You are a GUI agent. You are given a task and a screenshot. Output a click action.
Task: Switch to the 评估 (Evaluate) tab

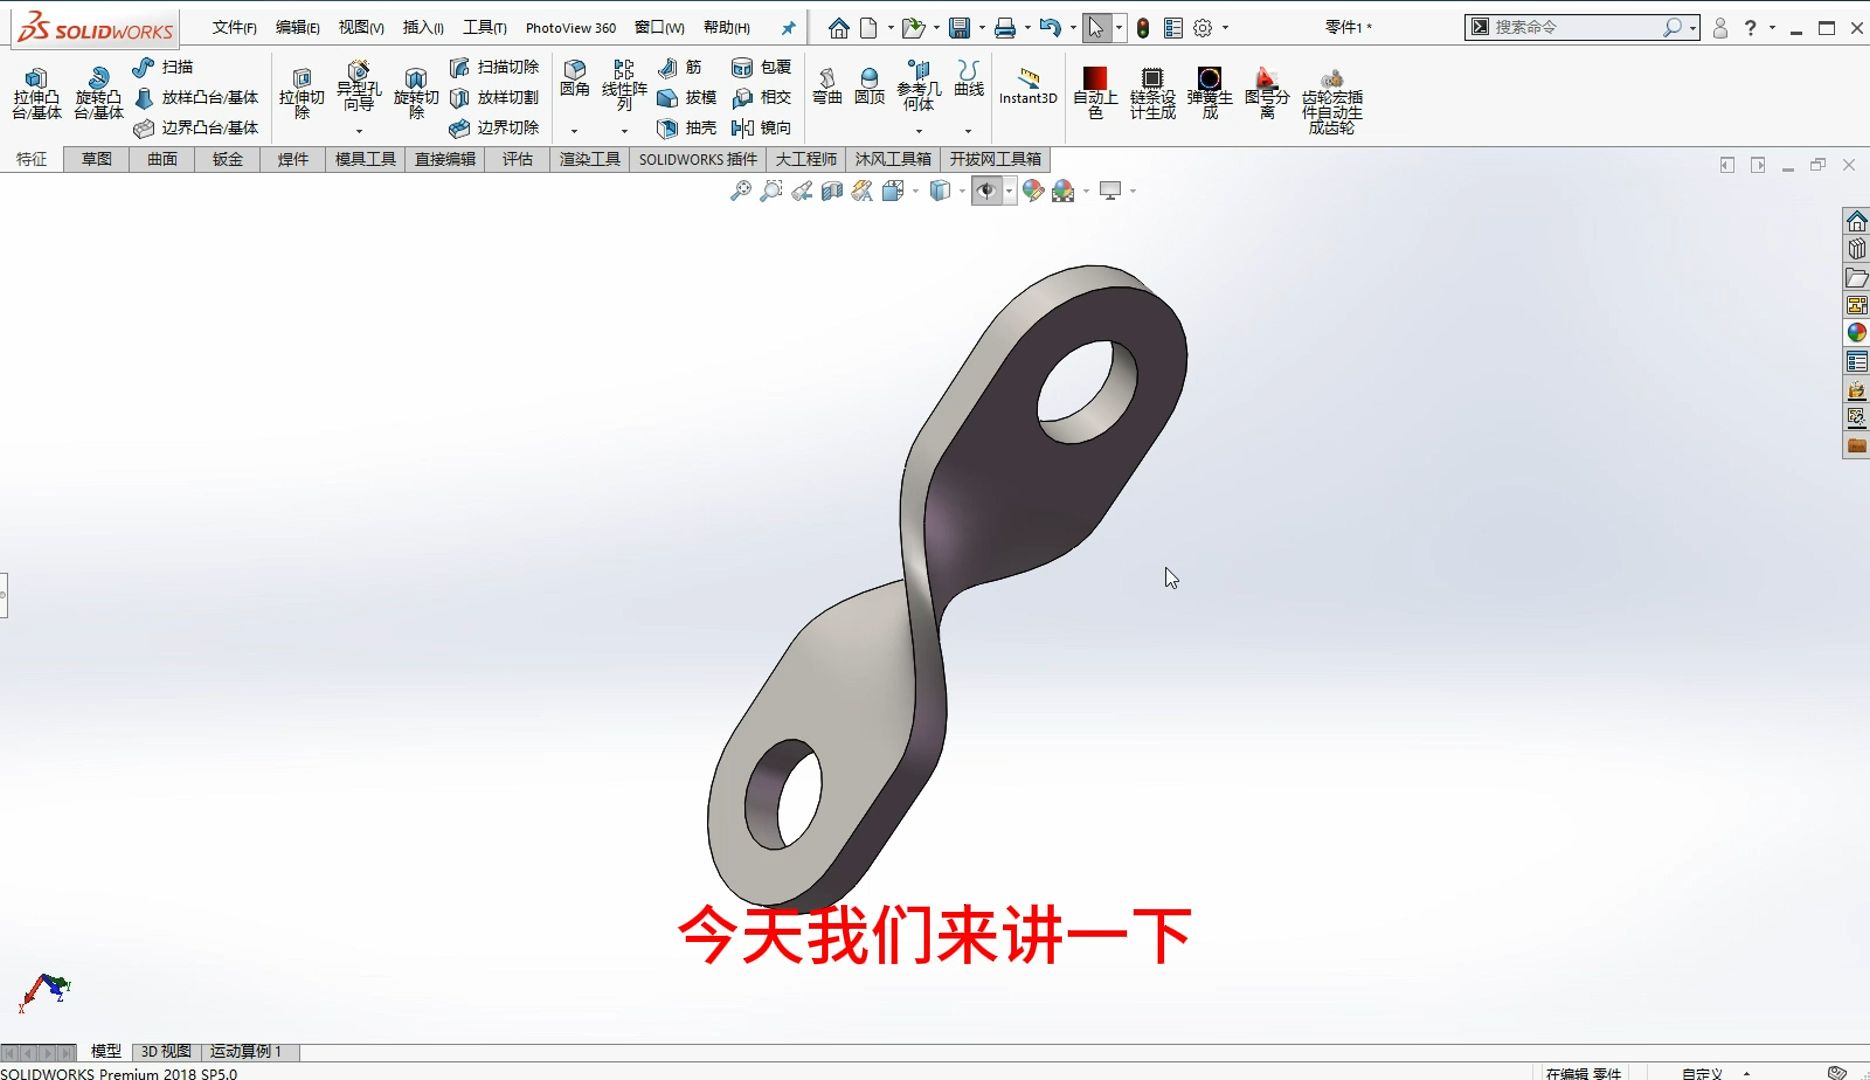pos(517,159)
